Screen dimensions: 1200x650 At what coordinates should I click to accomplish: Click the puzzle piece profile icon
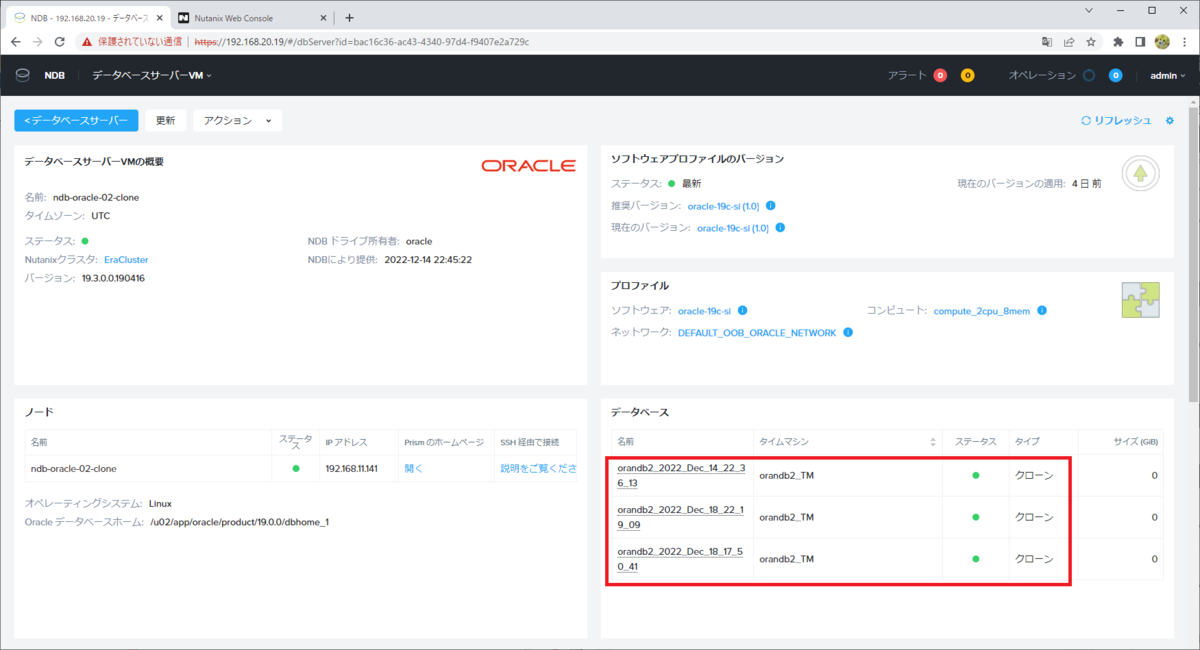tap(1140, 299)
